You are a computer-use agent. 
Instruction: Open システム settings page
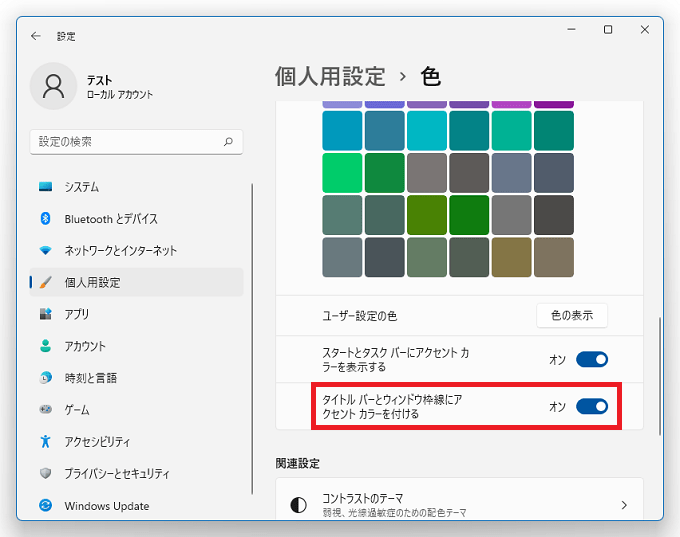coord(136,187)
